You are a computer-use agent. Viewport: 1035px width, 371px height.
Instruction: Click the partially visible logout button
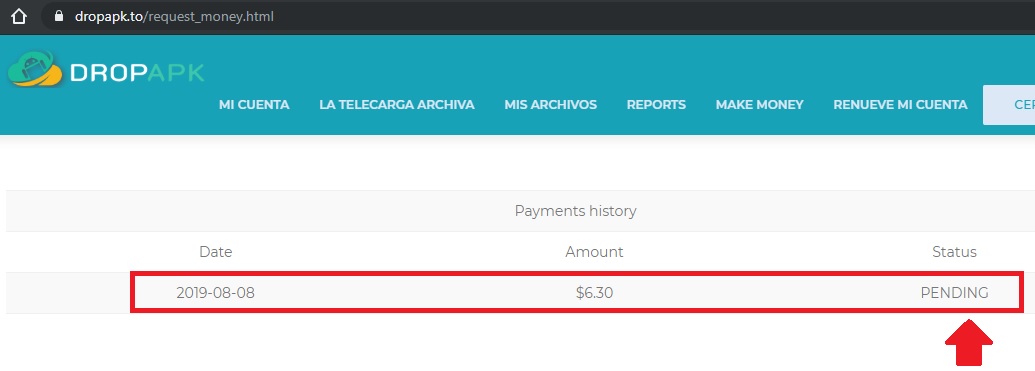tap(1009, 105)
